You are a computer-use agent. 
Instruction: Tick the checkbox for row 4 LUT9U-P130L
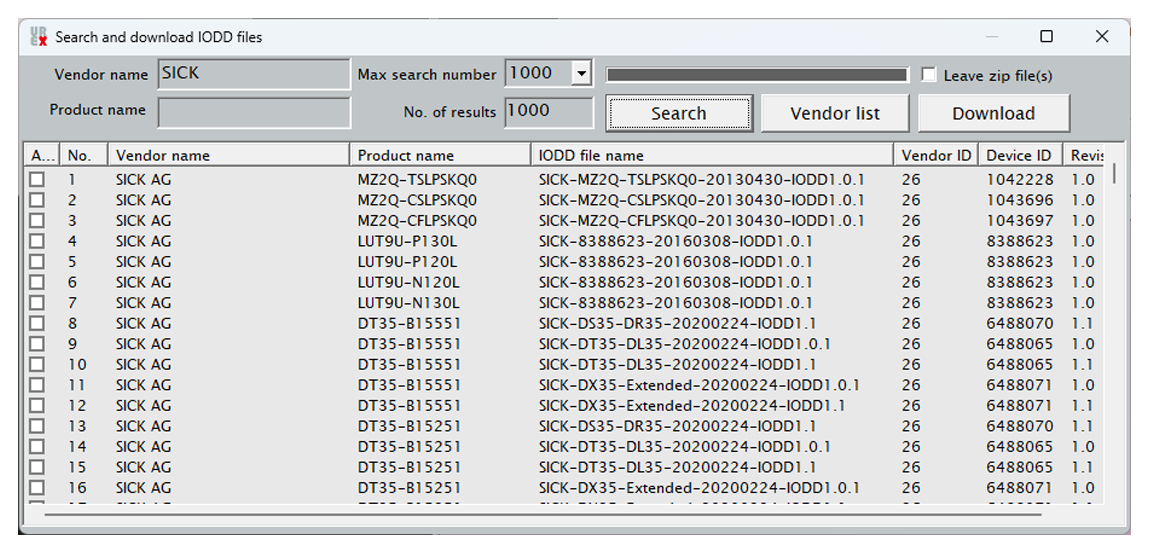pos(37,241)
